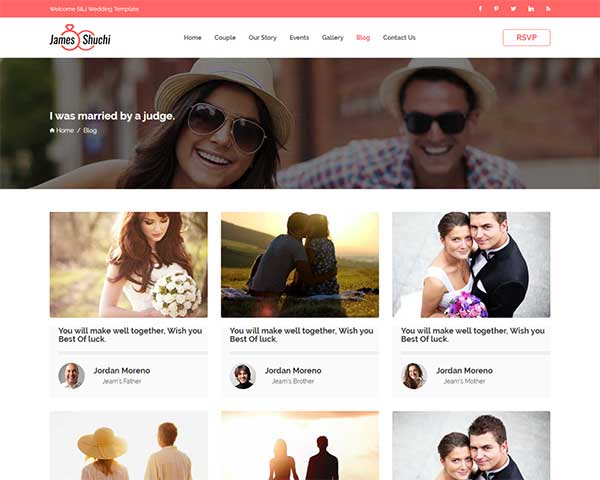Open the Our Story menu item
This screenshot has height=480, width=600.
(x=262, y=38)
